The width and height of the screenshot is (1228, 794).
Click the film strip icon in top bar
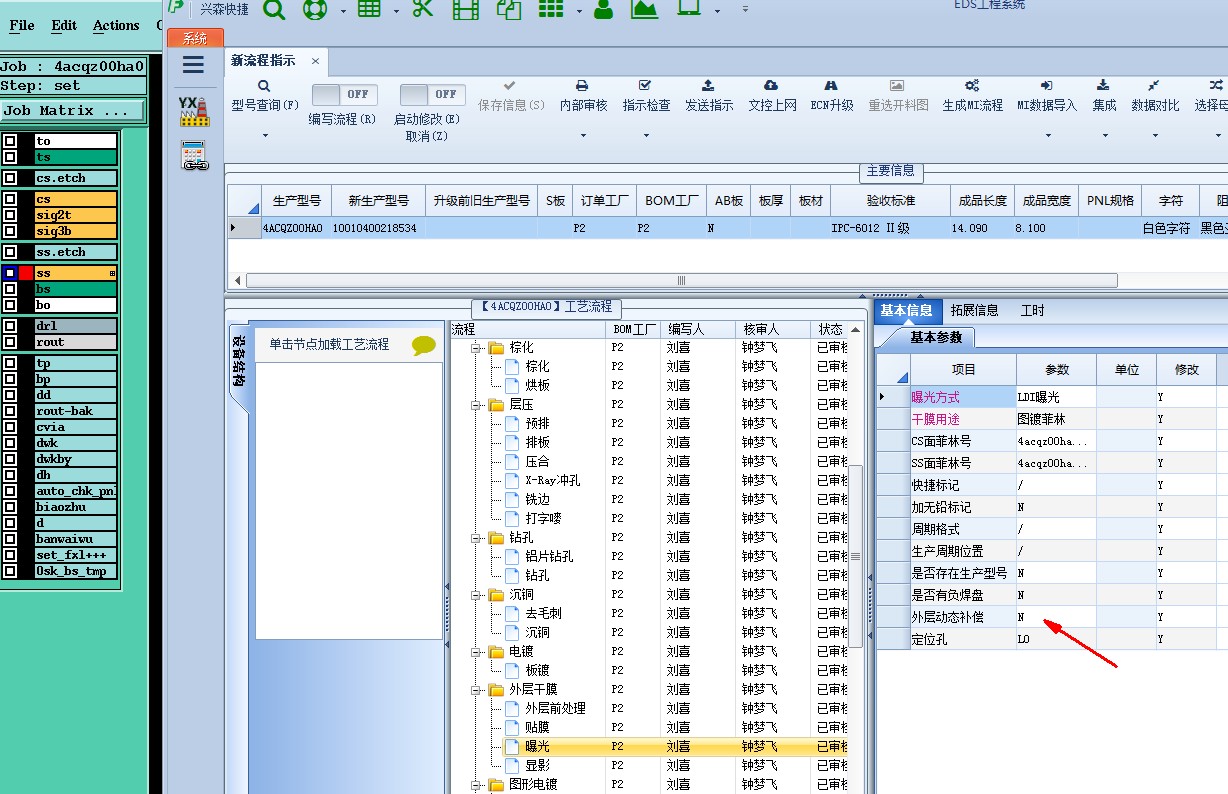(x=465, y=9)
